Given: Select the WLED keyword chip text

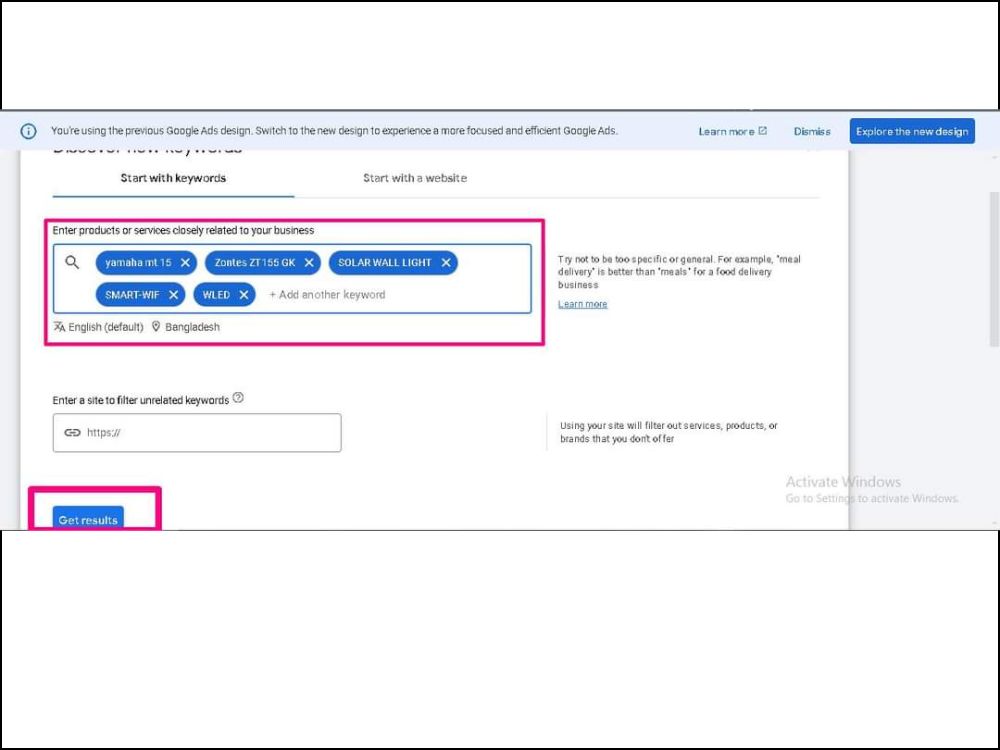Looking at the screenshot, I should click(x=216, y=295).
